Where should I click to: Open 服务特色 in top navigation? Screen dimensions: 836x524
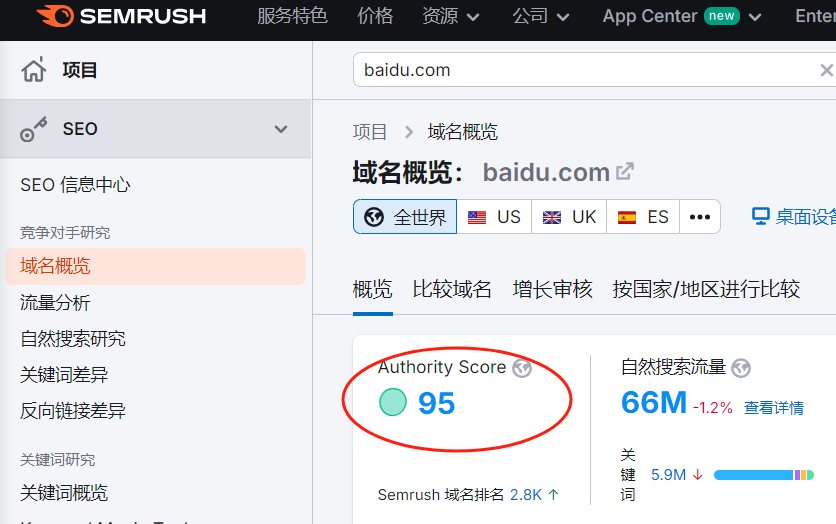pyautogui.click(x=292, y=16)
